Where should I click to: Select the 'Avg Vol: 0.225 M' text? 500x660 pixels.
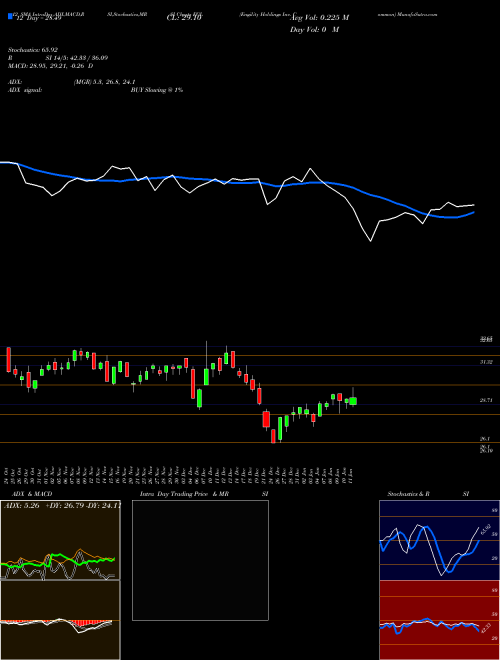tap(320, 18)
